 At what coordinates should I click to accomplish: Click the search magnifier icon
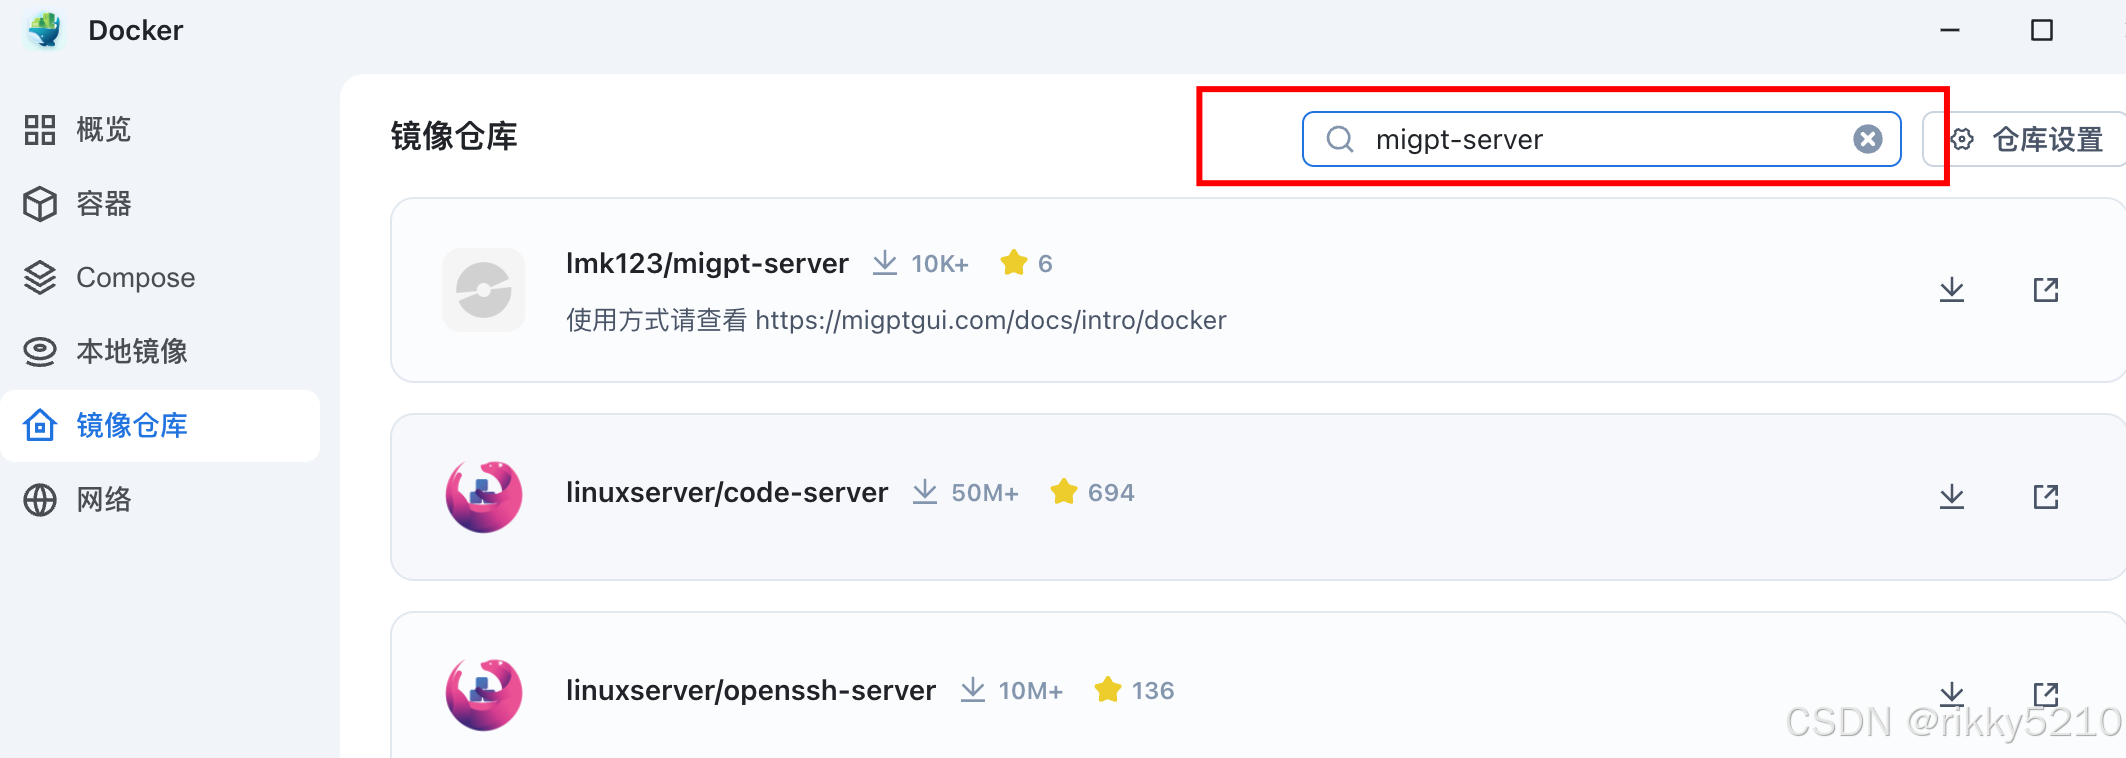(1340, 139)
